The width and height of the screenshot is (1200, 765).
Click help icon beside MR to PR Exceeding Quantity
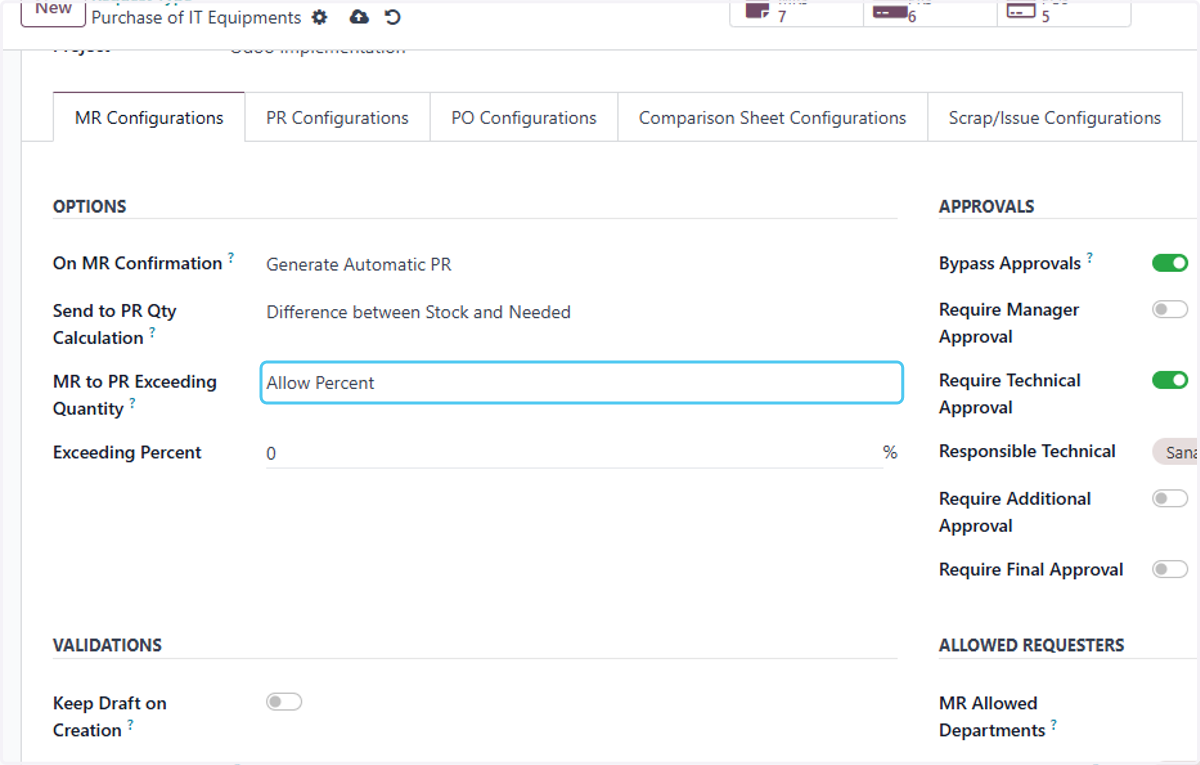(x=132, y=403)
